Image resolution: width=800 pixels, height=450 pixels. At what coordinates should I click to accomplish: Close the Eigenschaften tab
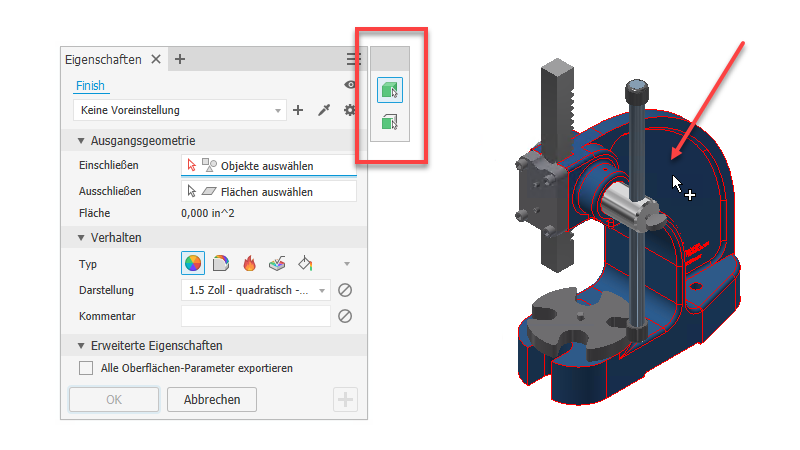tap(156, 59)
